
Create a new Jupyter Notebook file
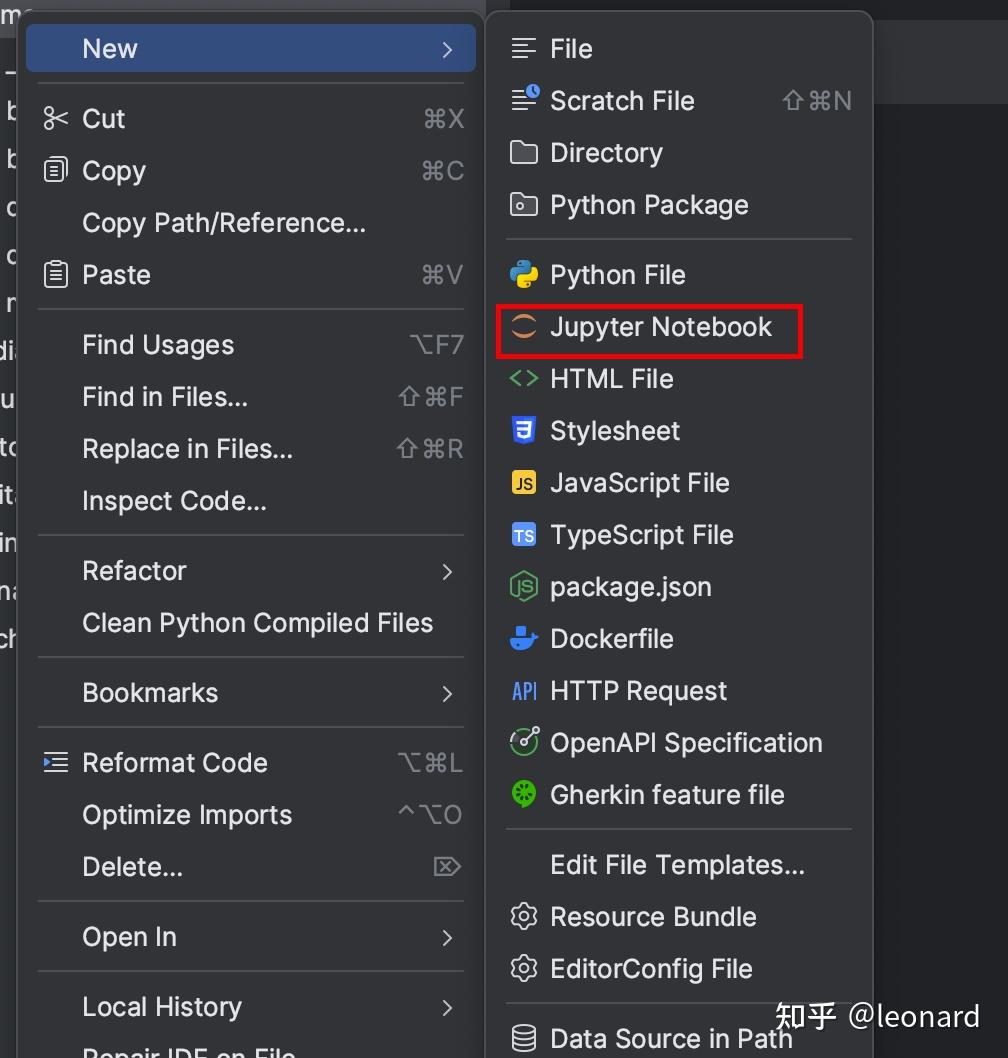pos(660,326)
